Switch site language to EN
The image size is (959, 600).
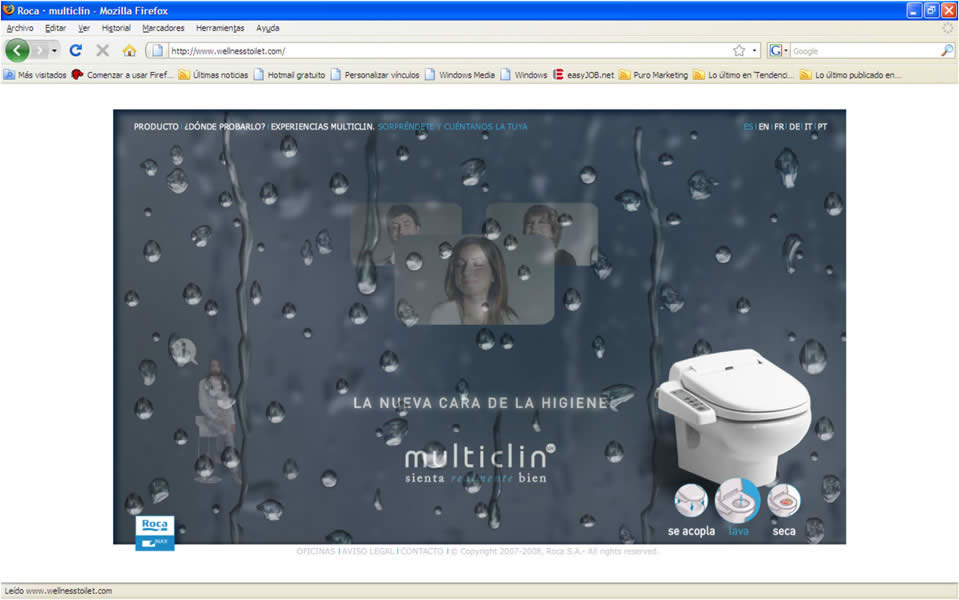pyautogui.click(x=763, y=127)
